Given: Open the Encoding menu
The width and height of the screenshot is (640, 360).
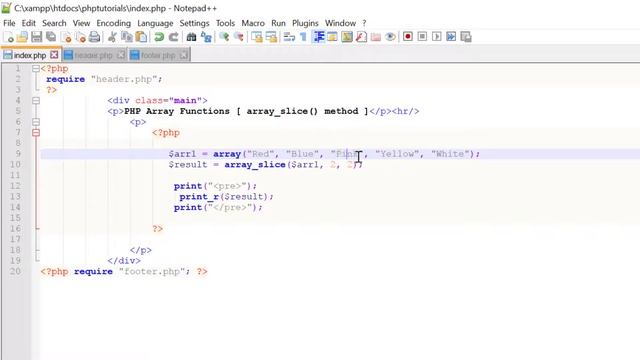Looking at the screenshot, I should click(113, 23).
